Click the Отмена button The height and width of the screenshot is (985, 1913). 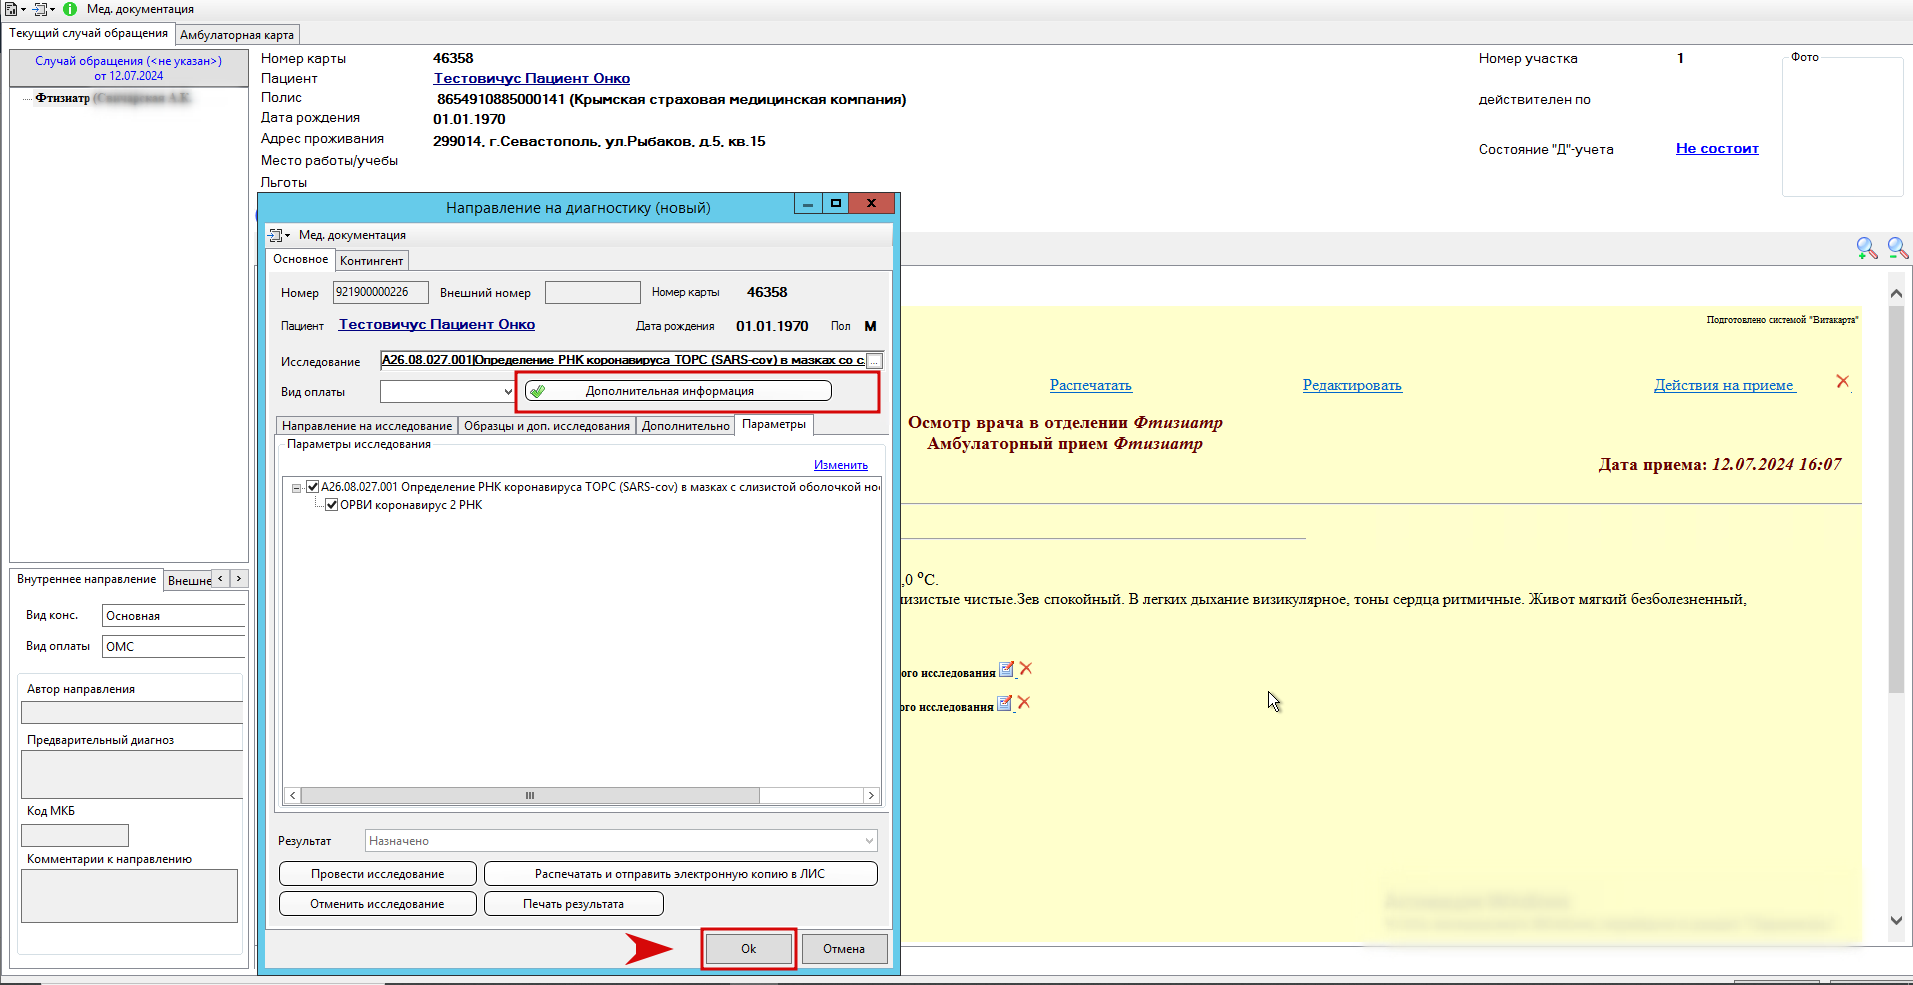point(844,949)
